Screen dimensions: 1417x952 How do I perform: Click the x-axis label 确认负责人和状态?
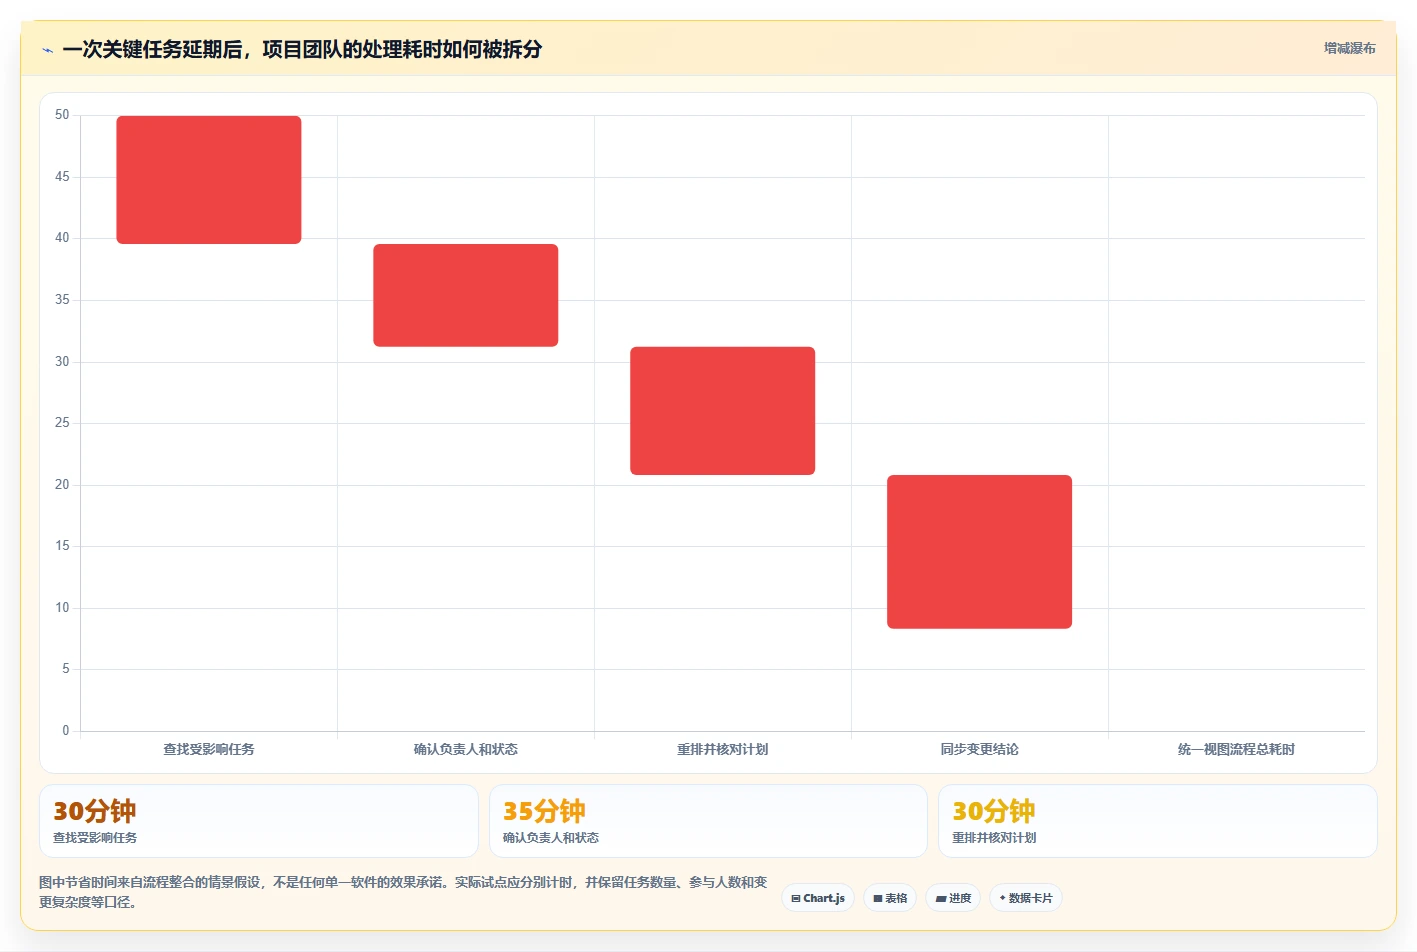point(466,749)
